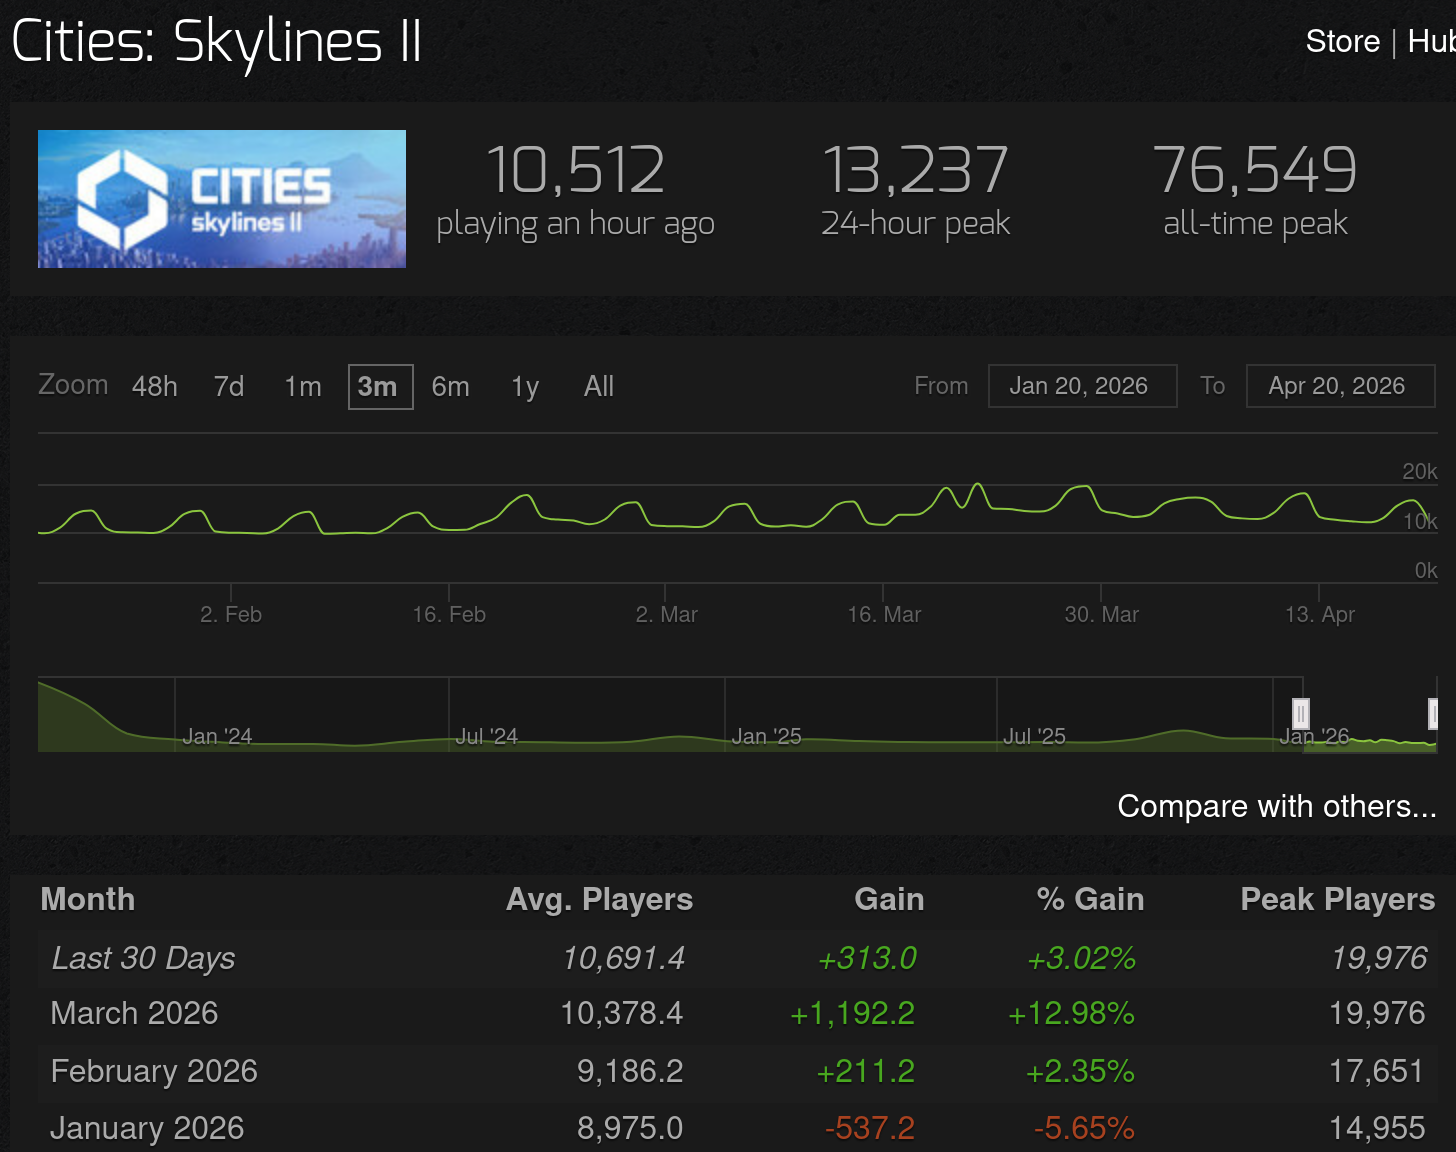Click the Cities Skylines II game banner

click(222, 199)
